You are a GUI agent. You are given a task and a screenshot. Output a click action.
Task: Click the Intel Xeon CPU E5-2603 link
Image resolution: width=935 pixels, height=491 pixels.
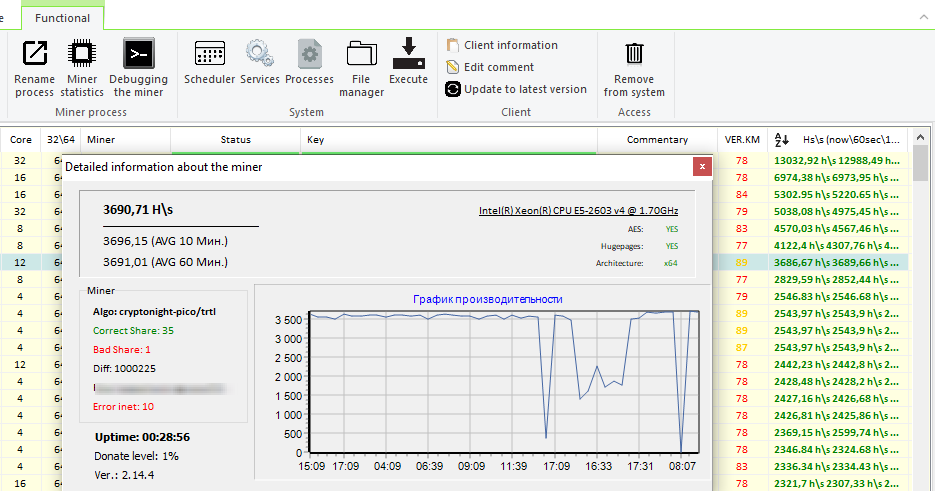[578, 211]
